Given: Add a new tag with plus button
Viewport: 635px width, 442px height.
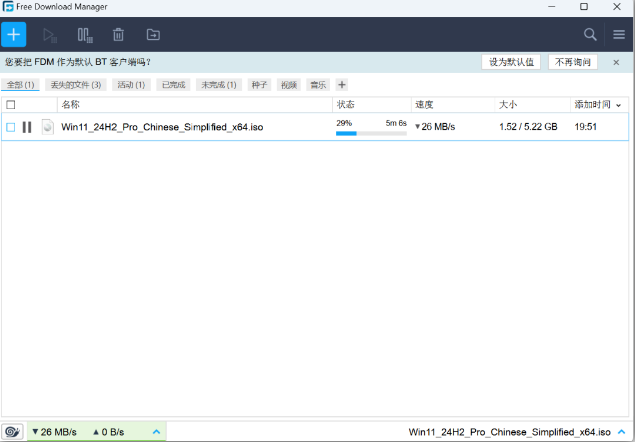Looking at the screenshot, I should click(x=342, y=85).
